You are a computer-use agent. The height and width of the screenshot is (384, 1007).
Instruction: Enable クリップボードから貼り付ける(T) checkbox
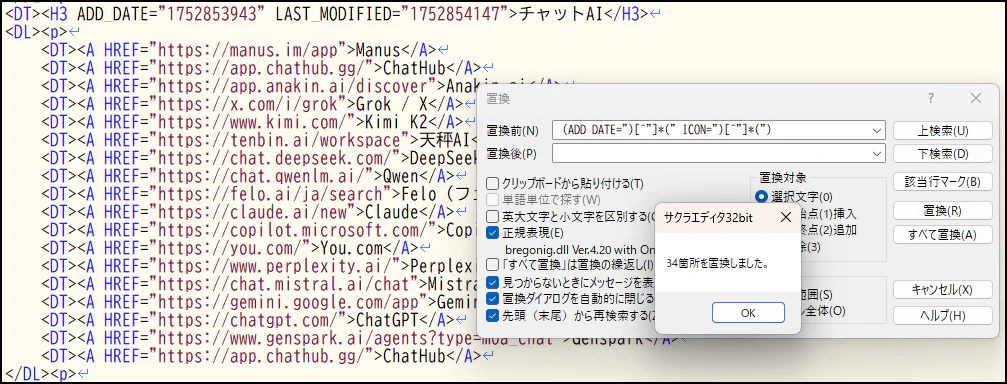point(493,183)
